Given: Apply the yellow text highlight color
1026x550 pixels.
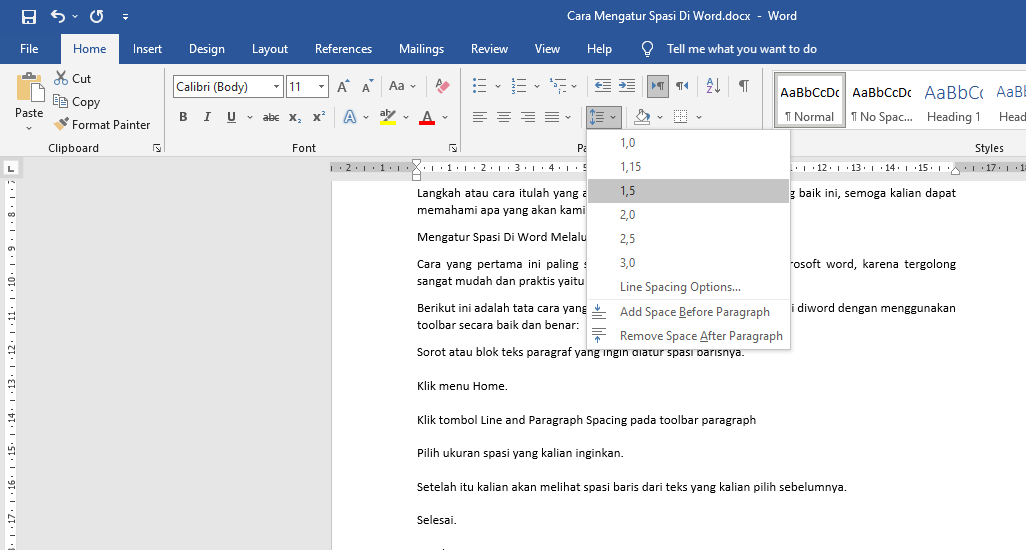Looking at the screenshot, I should point(388,117).
